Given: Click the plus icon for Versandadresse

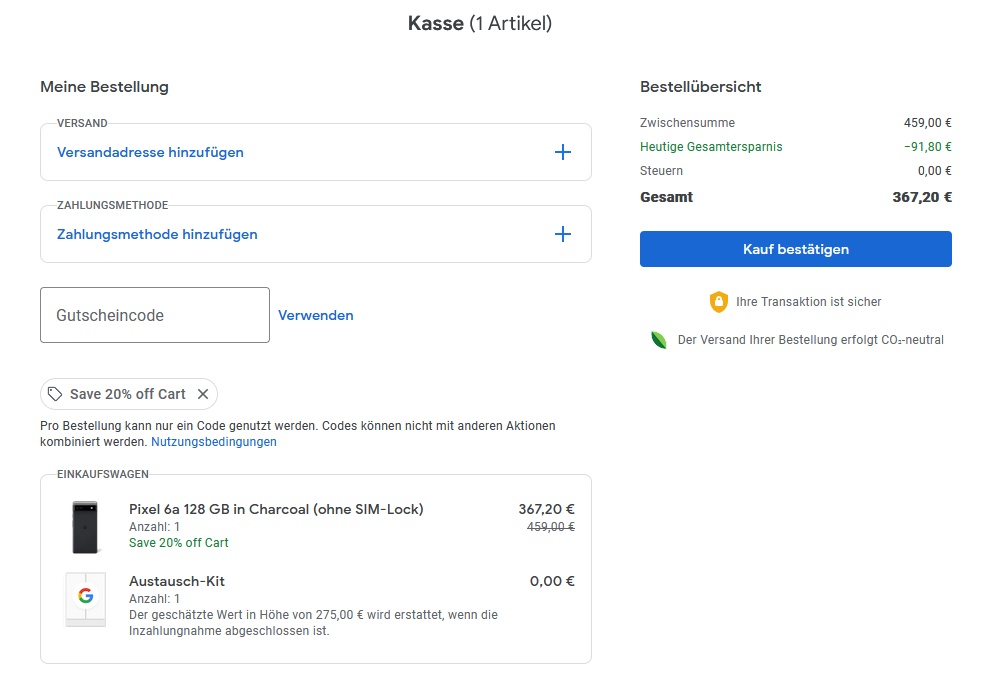Looking at the screenshot, I should [x=563, y=152].
